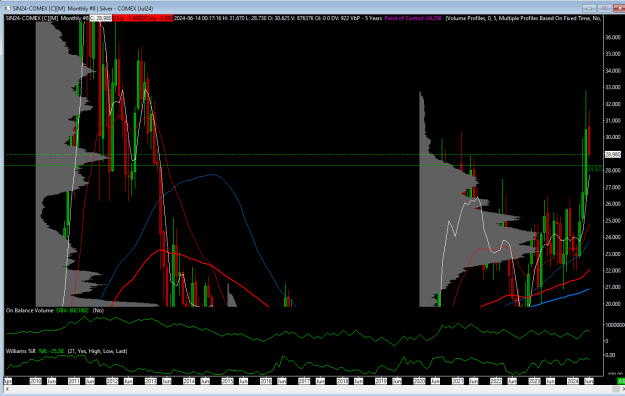Click the 2012 label on time axis
The image size is (625, 396).
tap(112, 381)
